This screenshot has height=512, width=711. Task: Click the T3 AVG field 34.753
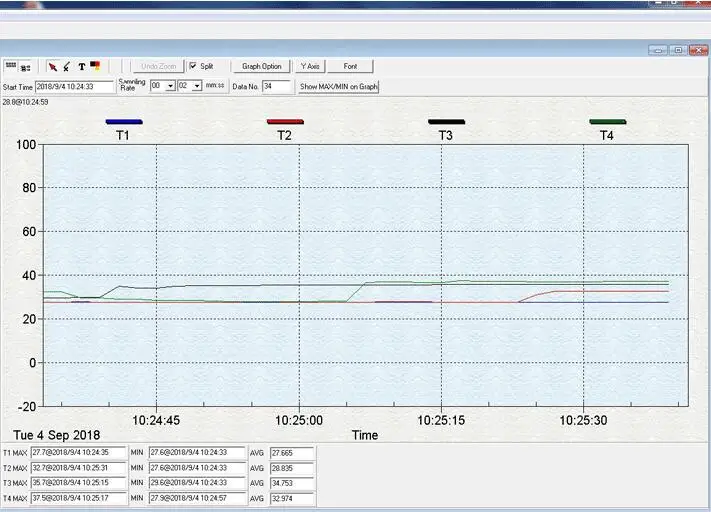pyautogui.click(x=292, y=483)
